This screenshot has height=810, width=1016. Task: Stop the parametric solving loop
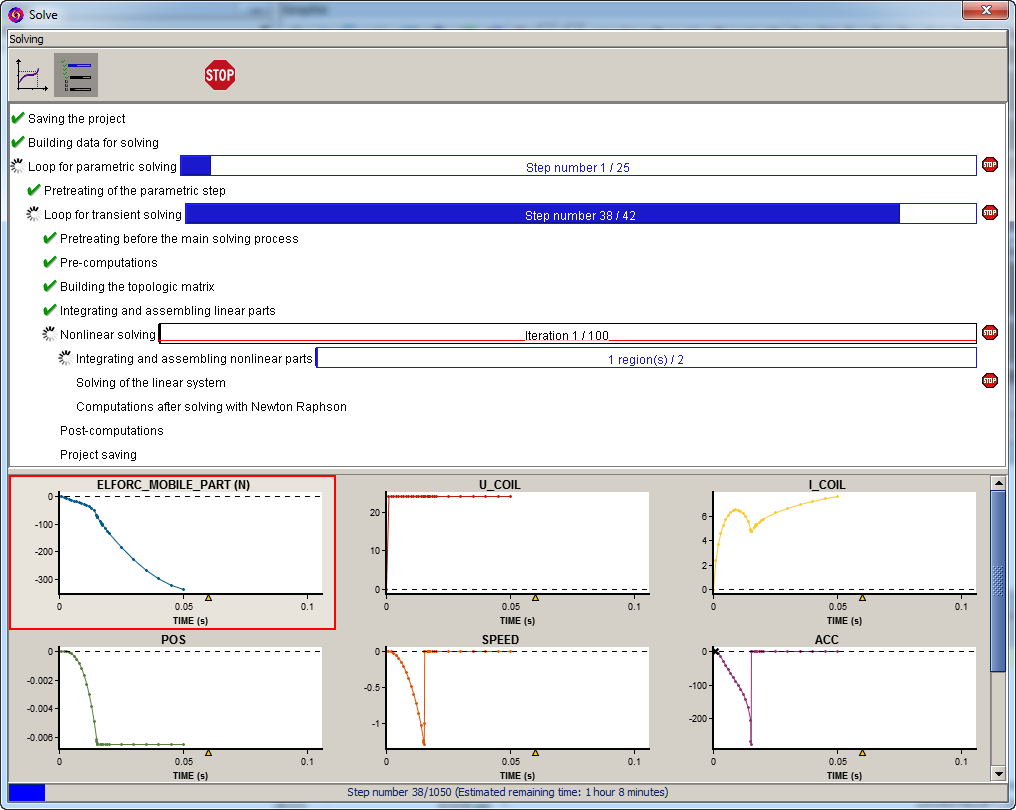coord(989,165)
